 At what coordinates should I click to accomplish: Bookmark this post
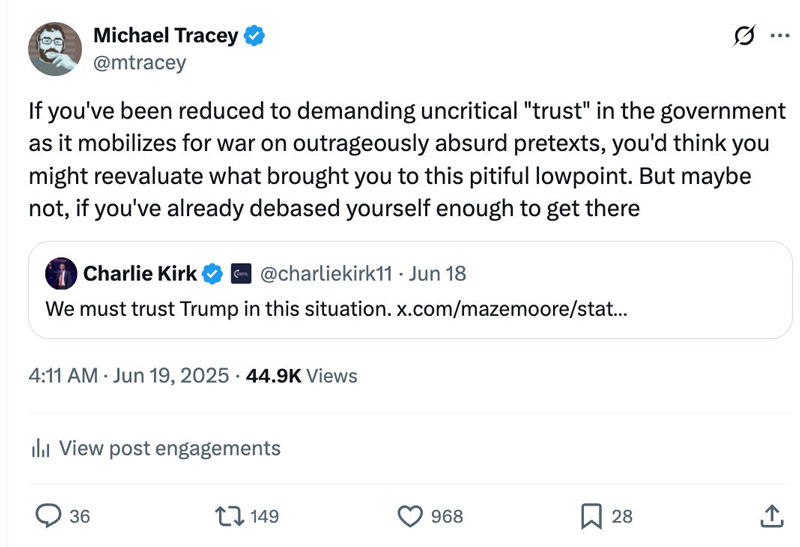coord(591,516)
